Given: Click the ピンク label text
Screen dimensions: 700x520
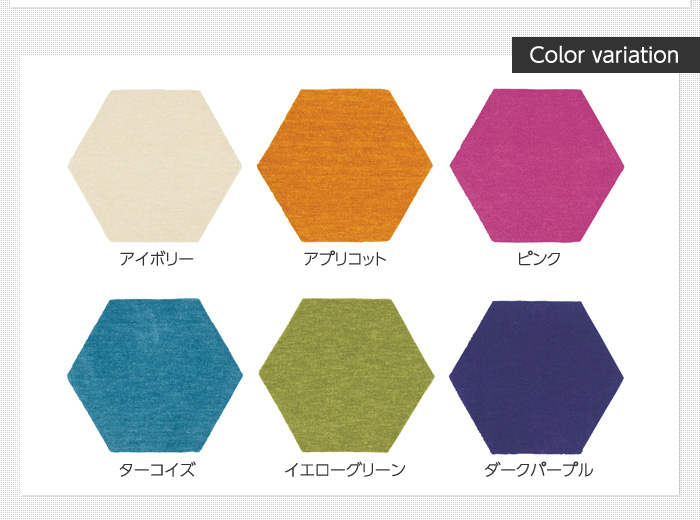Looking at the screenshot, I should click(x=539, y=258).
